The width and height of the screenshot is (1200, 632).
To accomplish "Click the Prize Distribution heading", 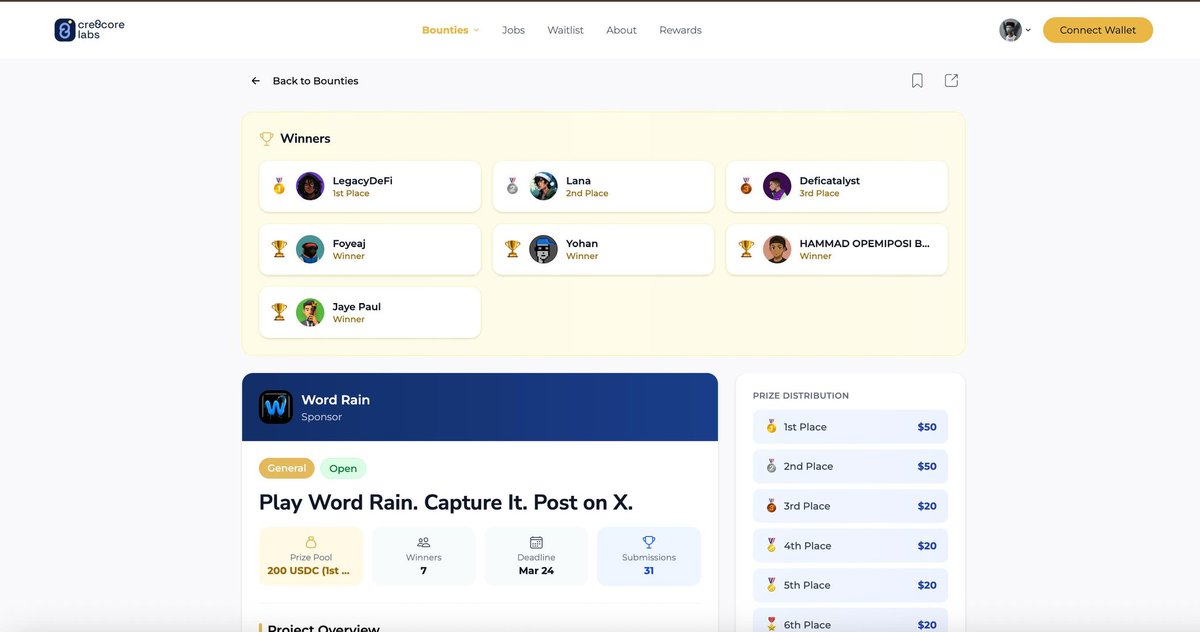I will coord(801,396).
